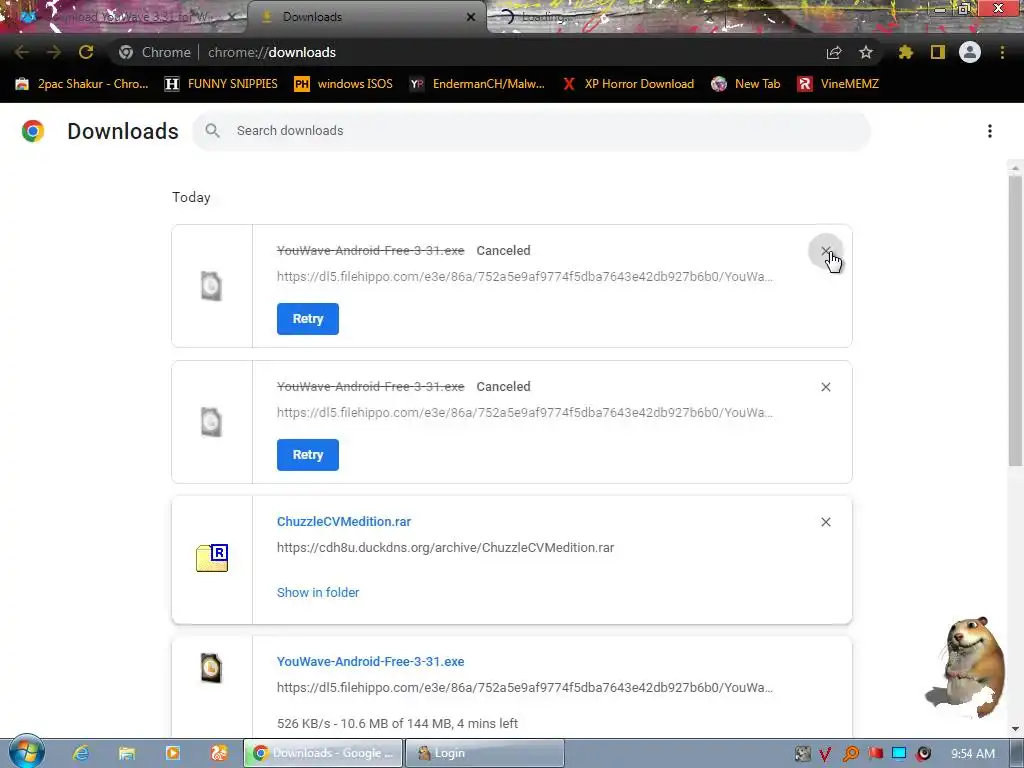Click the page vertical scrollbar thumb
Screen dimensions: 1024x768
click(x=1015, y=320)
